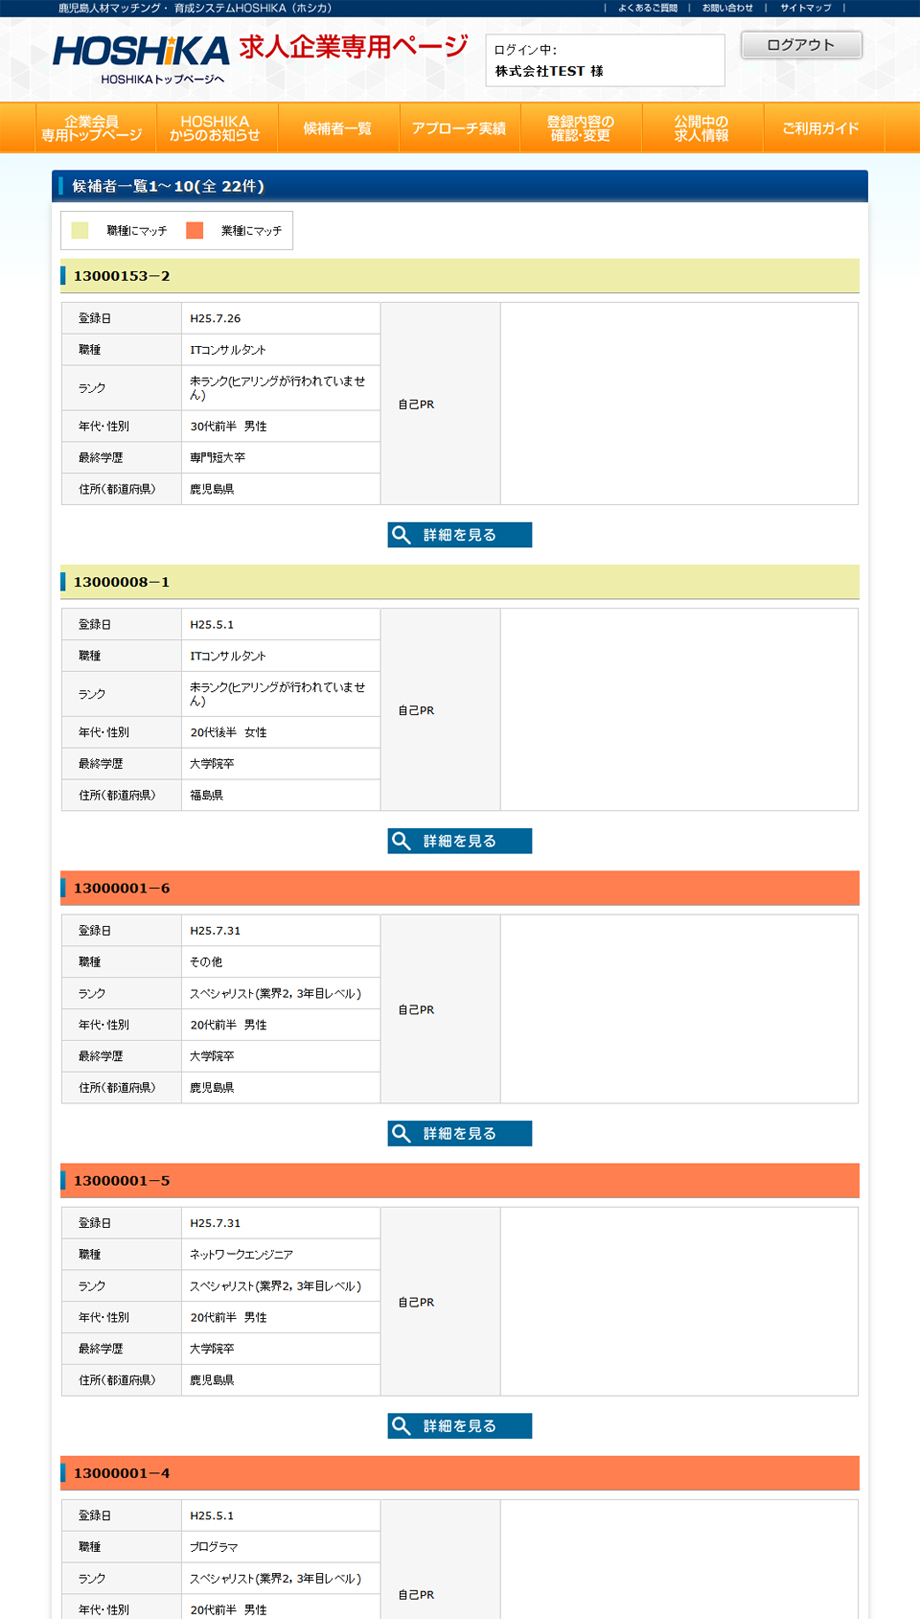Select the 候補者一覧 navigation tab
This screenshot has height=1619, width=920.
pos(337,128)
